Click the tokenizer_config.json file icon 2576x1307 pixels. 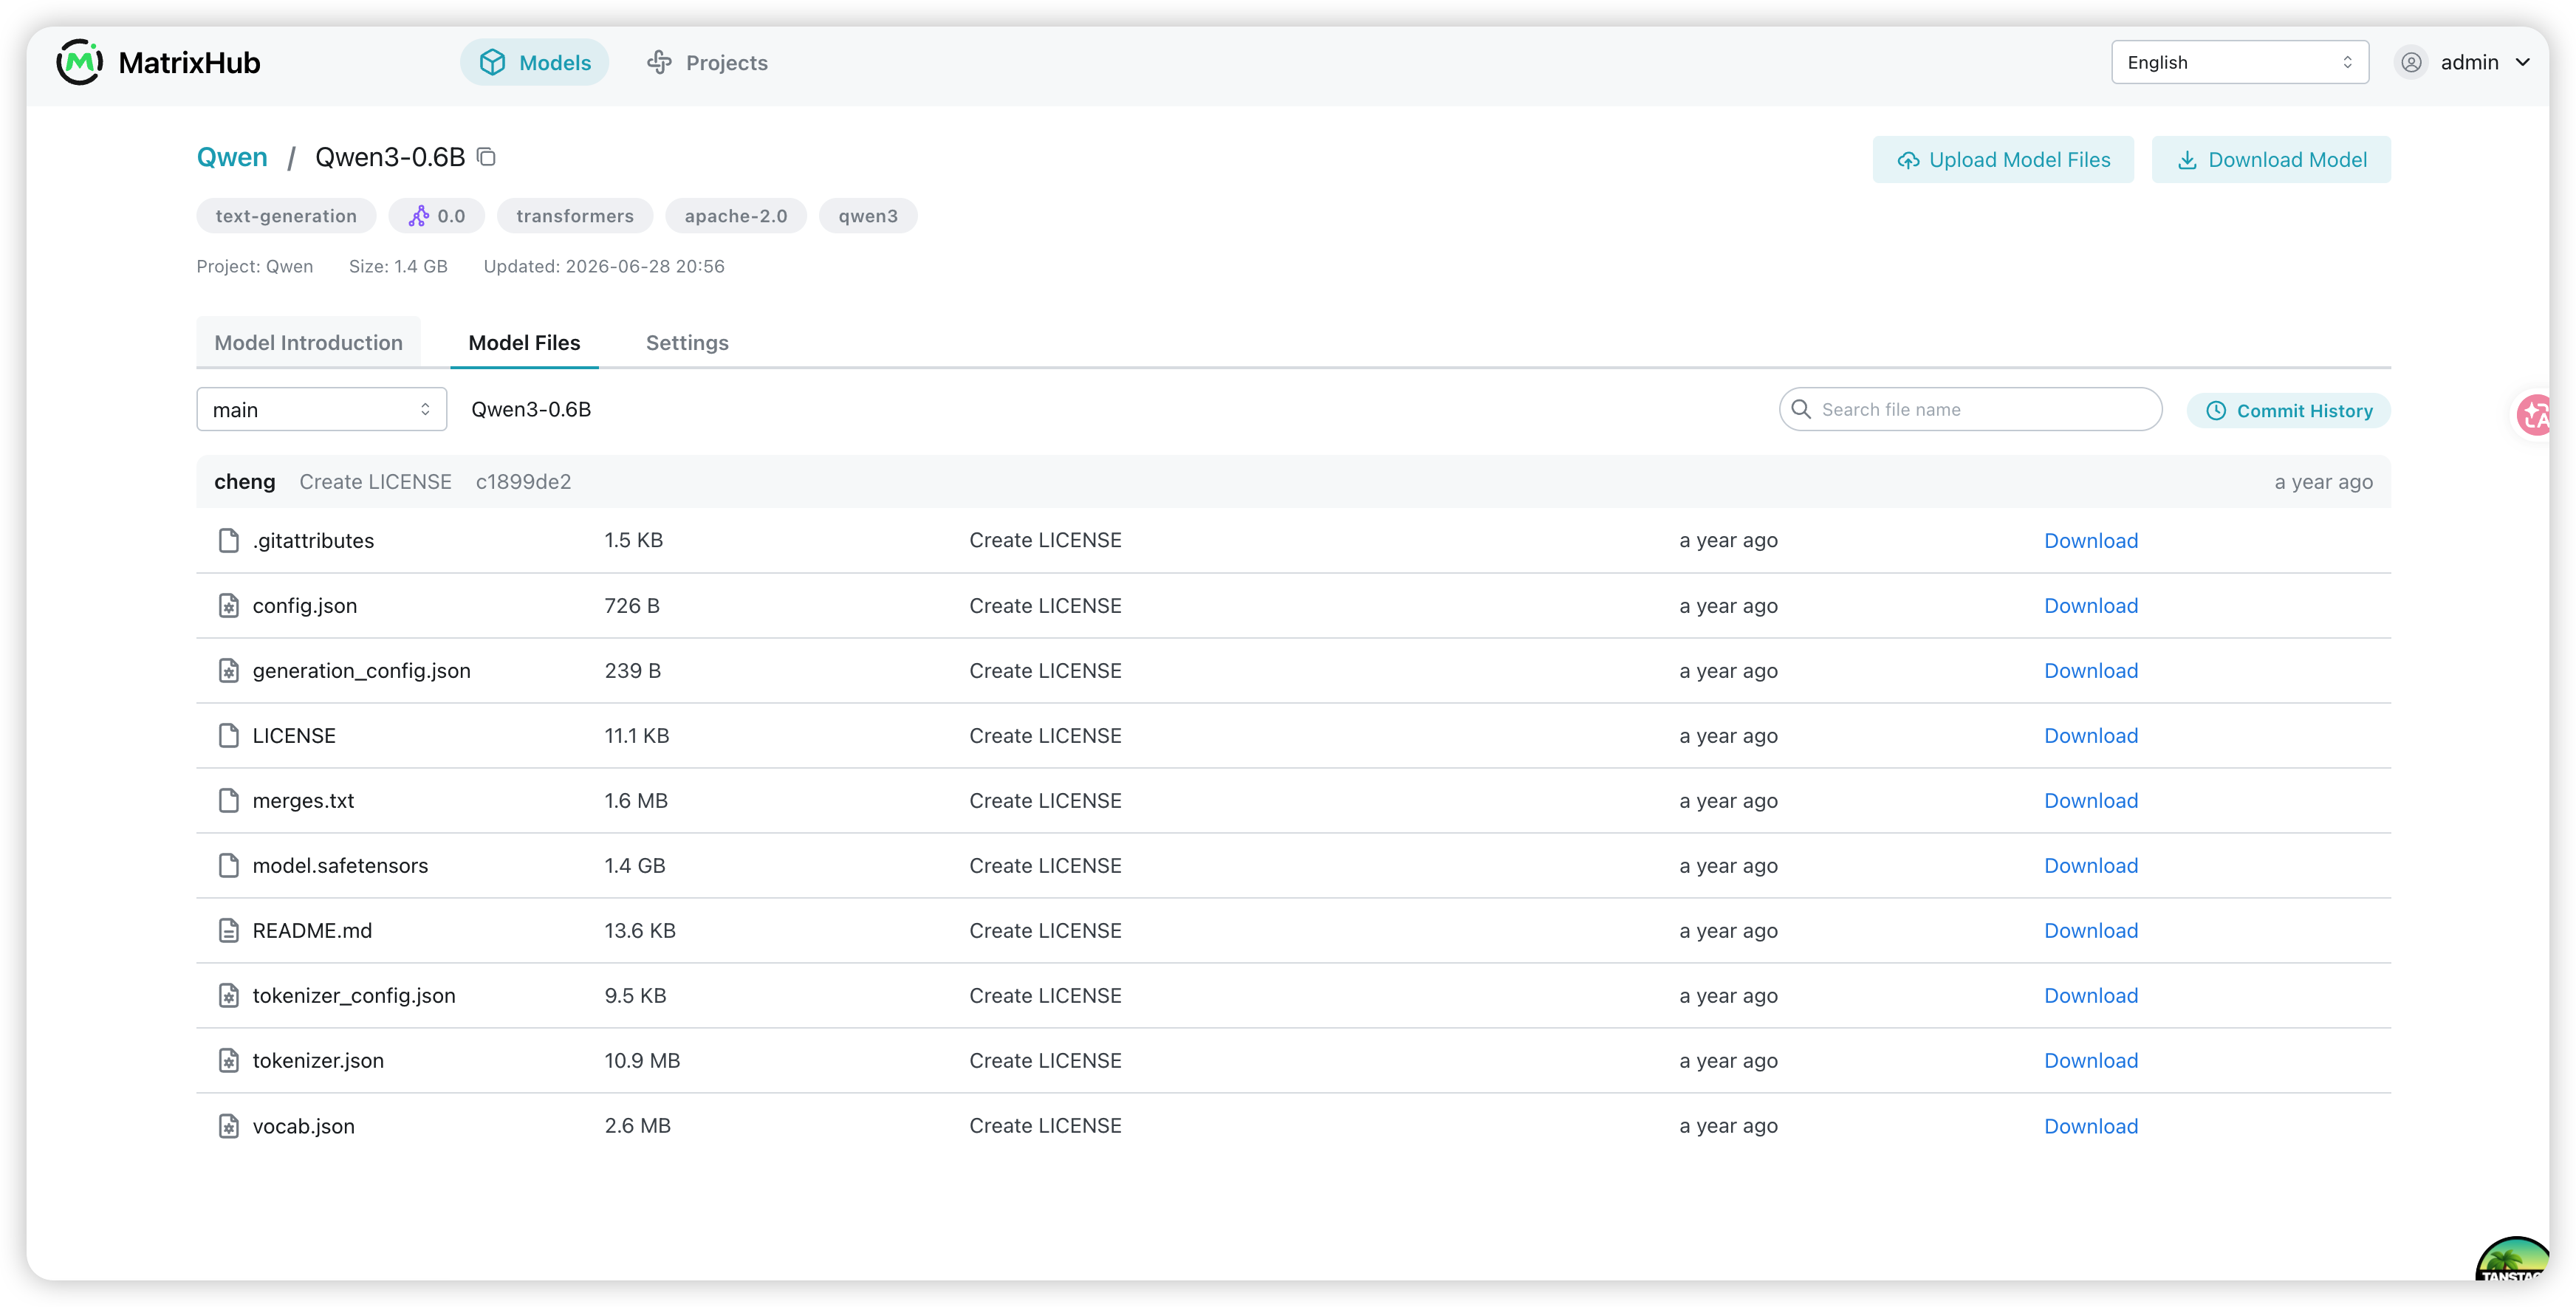point(229,995)
